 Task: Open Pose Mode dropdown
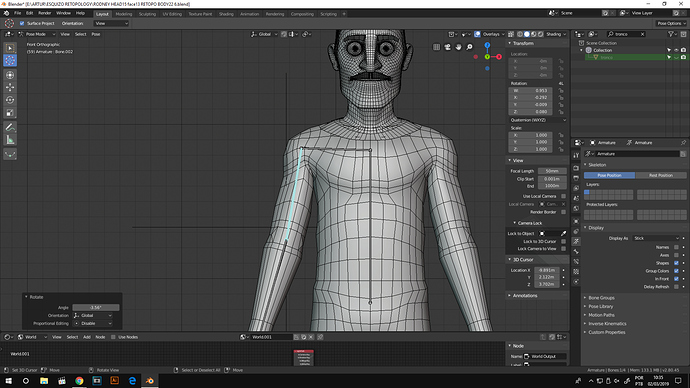click(x=37, y=34)
